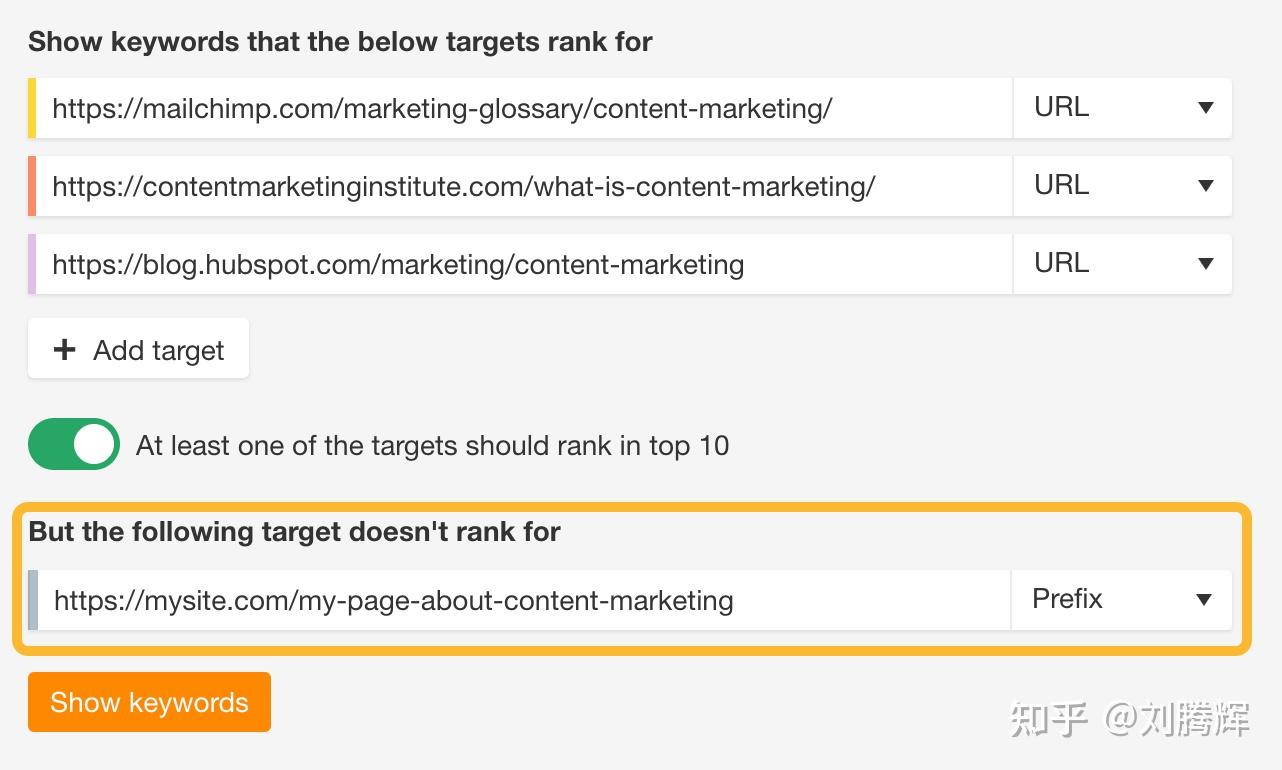Click the yellow marker beside the mailchimp URL

[x=32, y=108]
